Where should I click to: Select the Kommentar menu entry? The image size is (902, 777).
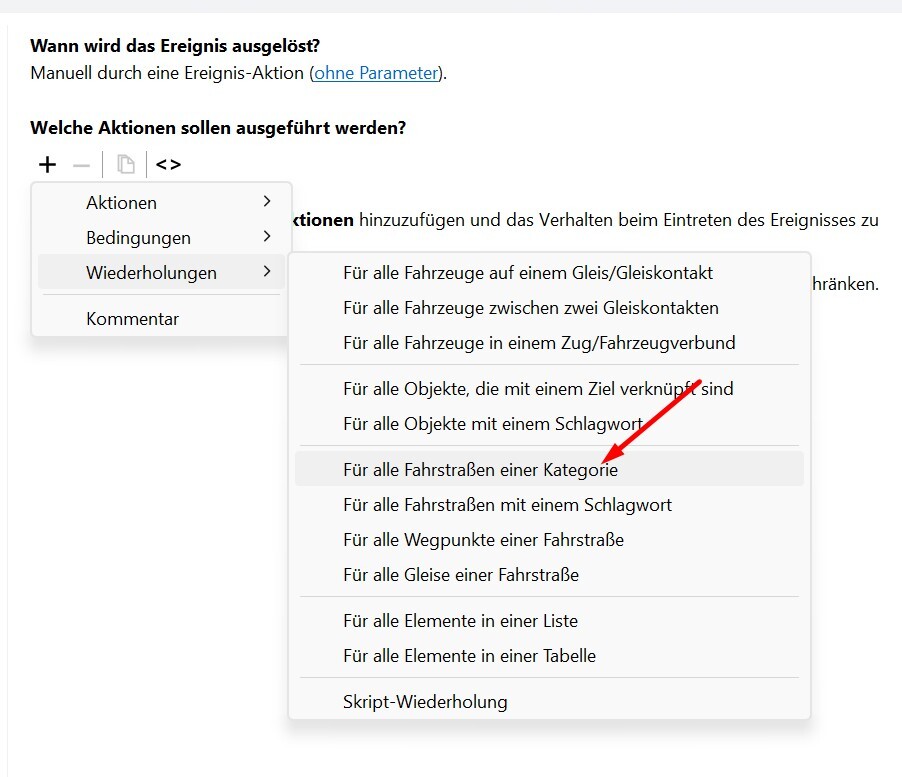pos(132,319)
